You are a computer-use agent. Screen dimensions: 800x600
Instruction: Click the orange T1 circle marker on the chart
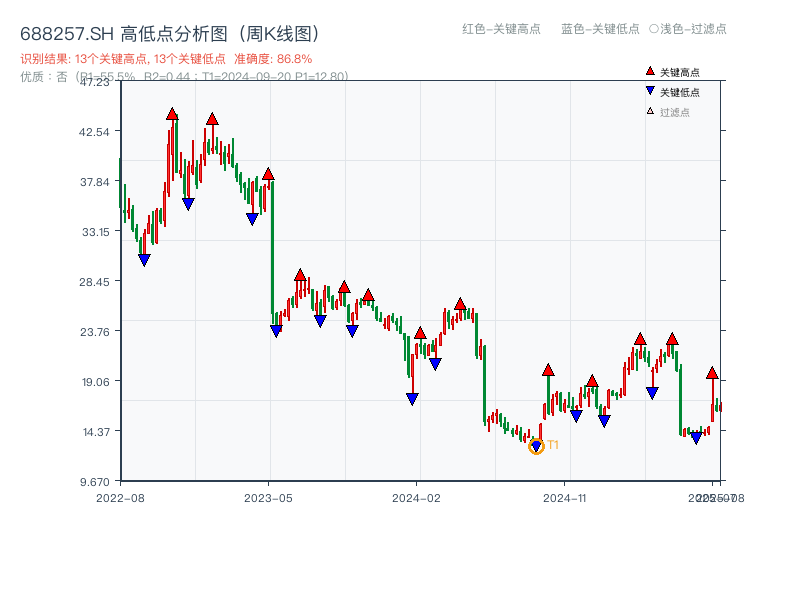pyautogui.click(x=536, y=446)
